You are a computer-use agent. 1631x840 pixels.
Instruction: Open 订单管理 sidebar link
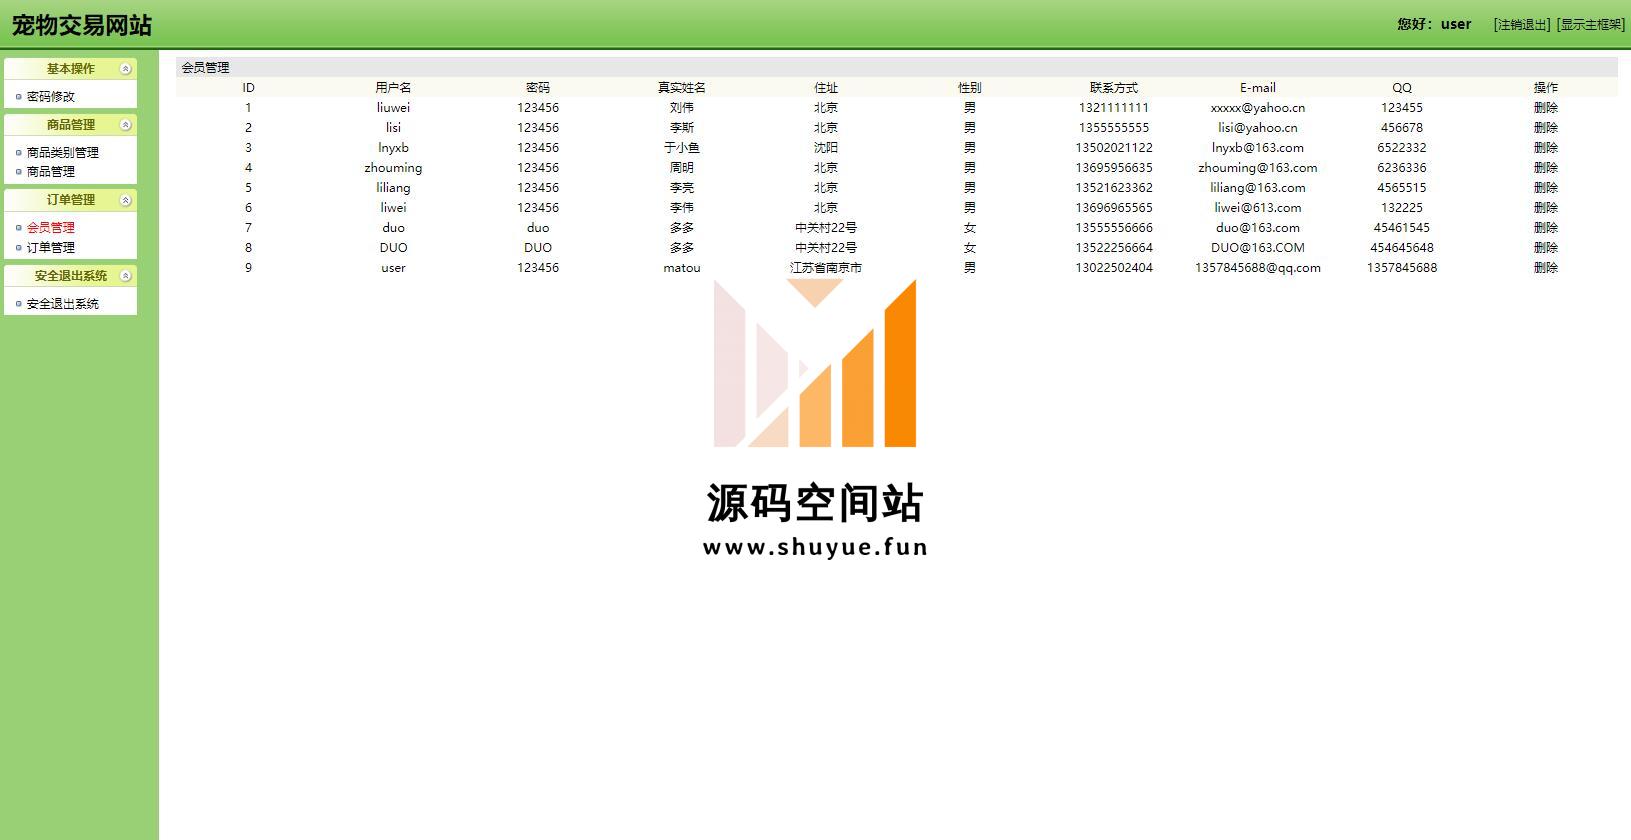pyautogui.click(x=51, y=248)
